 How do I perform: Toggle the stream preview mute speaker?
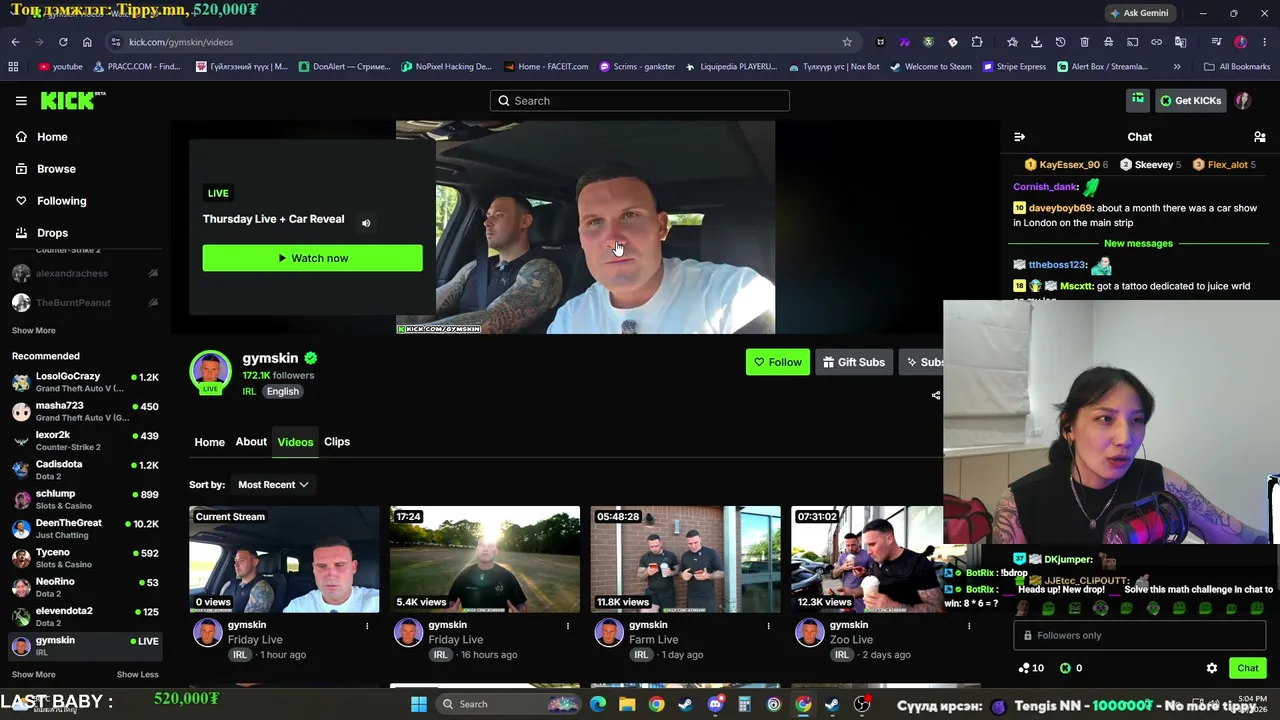click(x=366, y=223)
